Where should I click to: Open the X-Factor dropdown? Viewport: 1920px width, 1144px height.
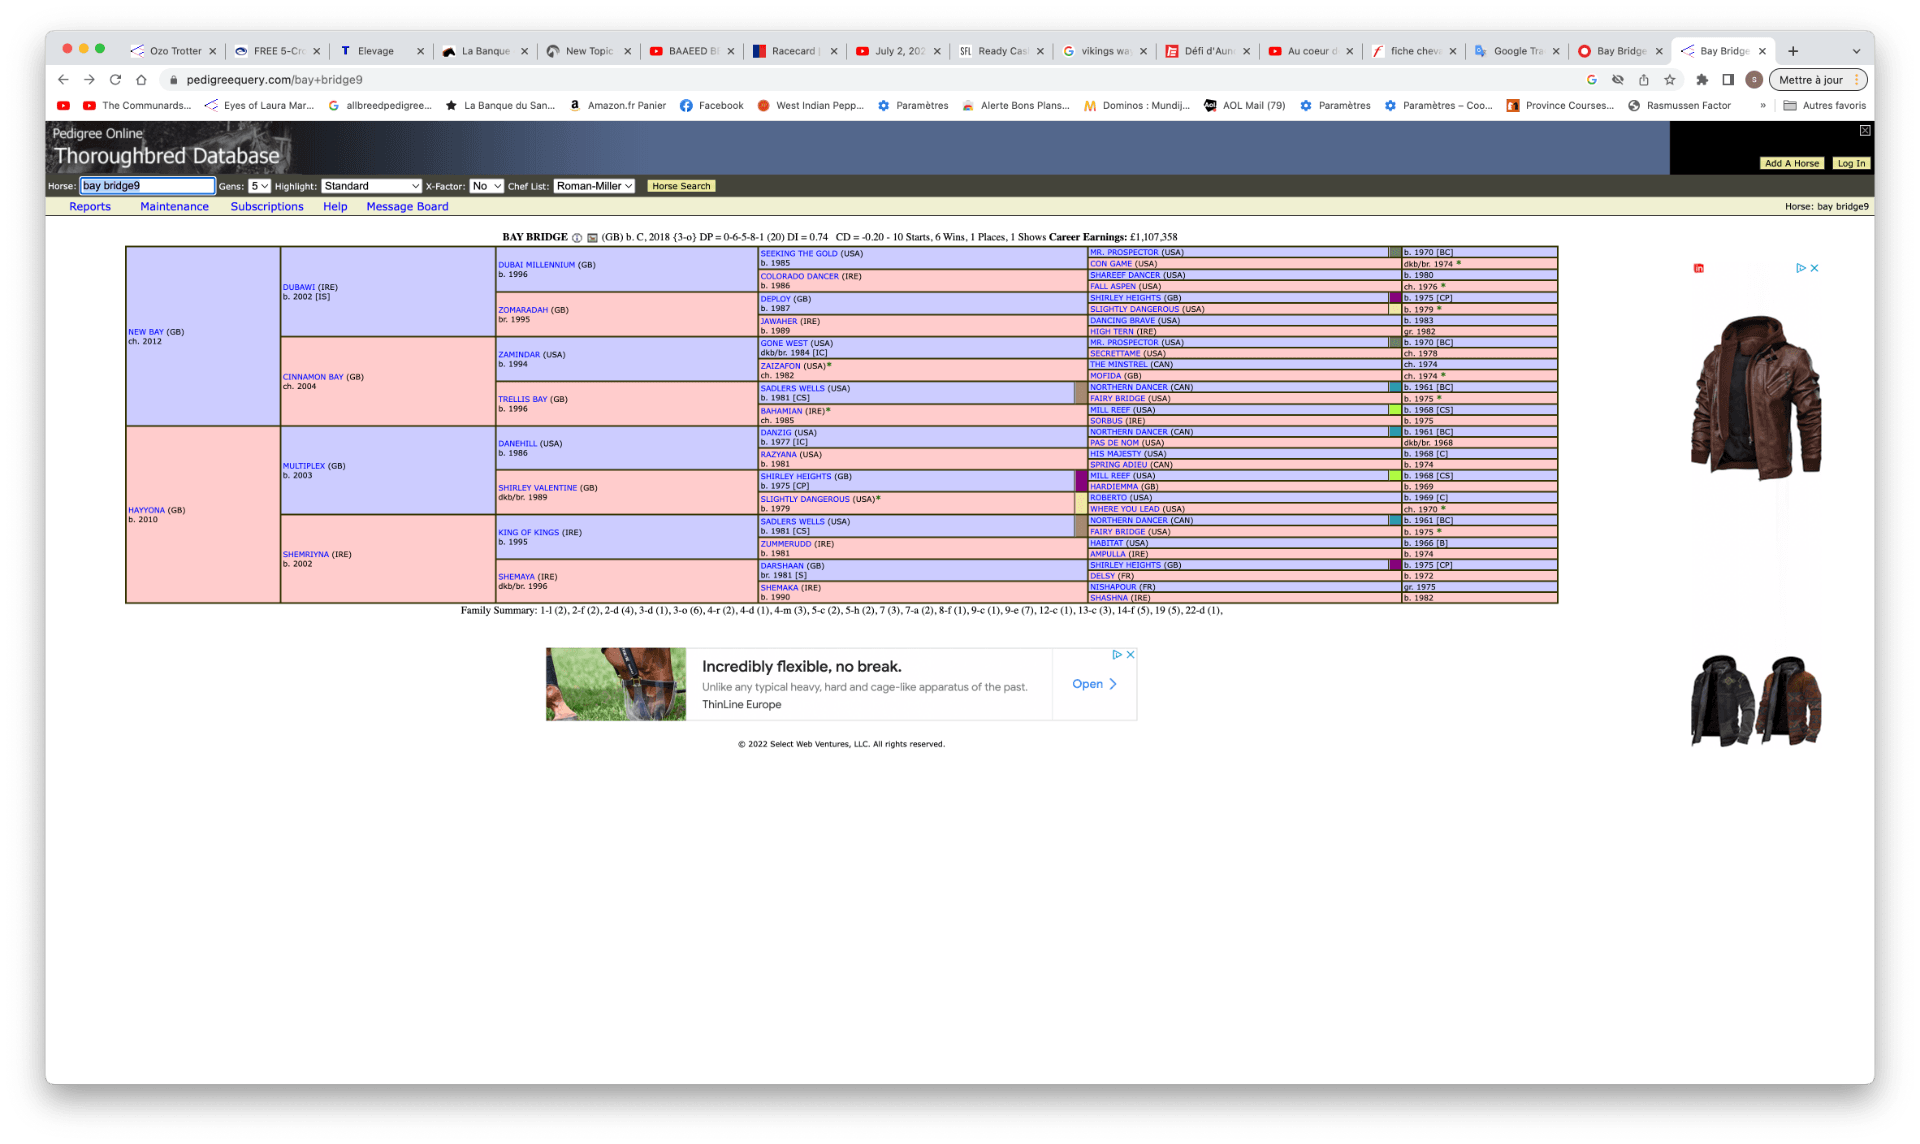coord(486,186)
